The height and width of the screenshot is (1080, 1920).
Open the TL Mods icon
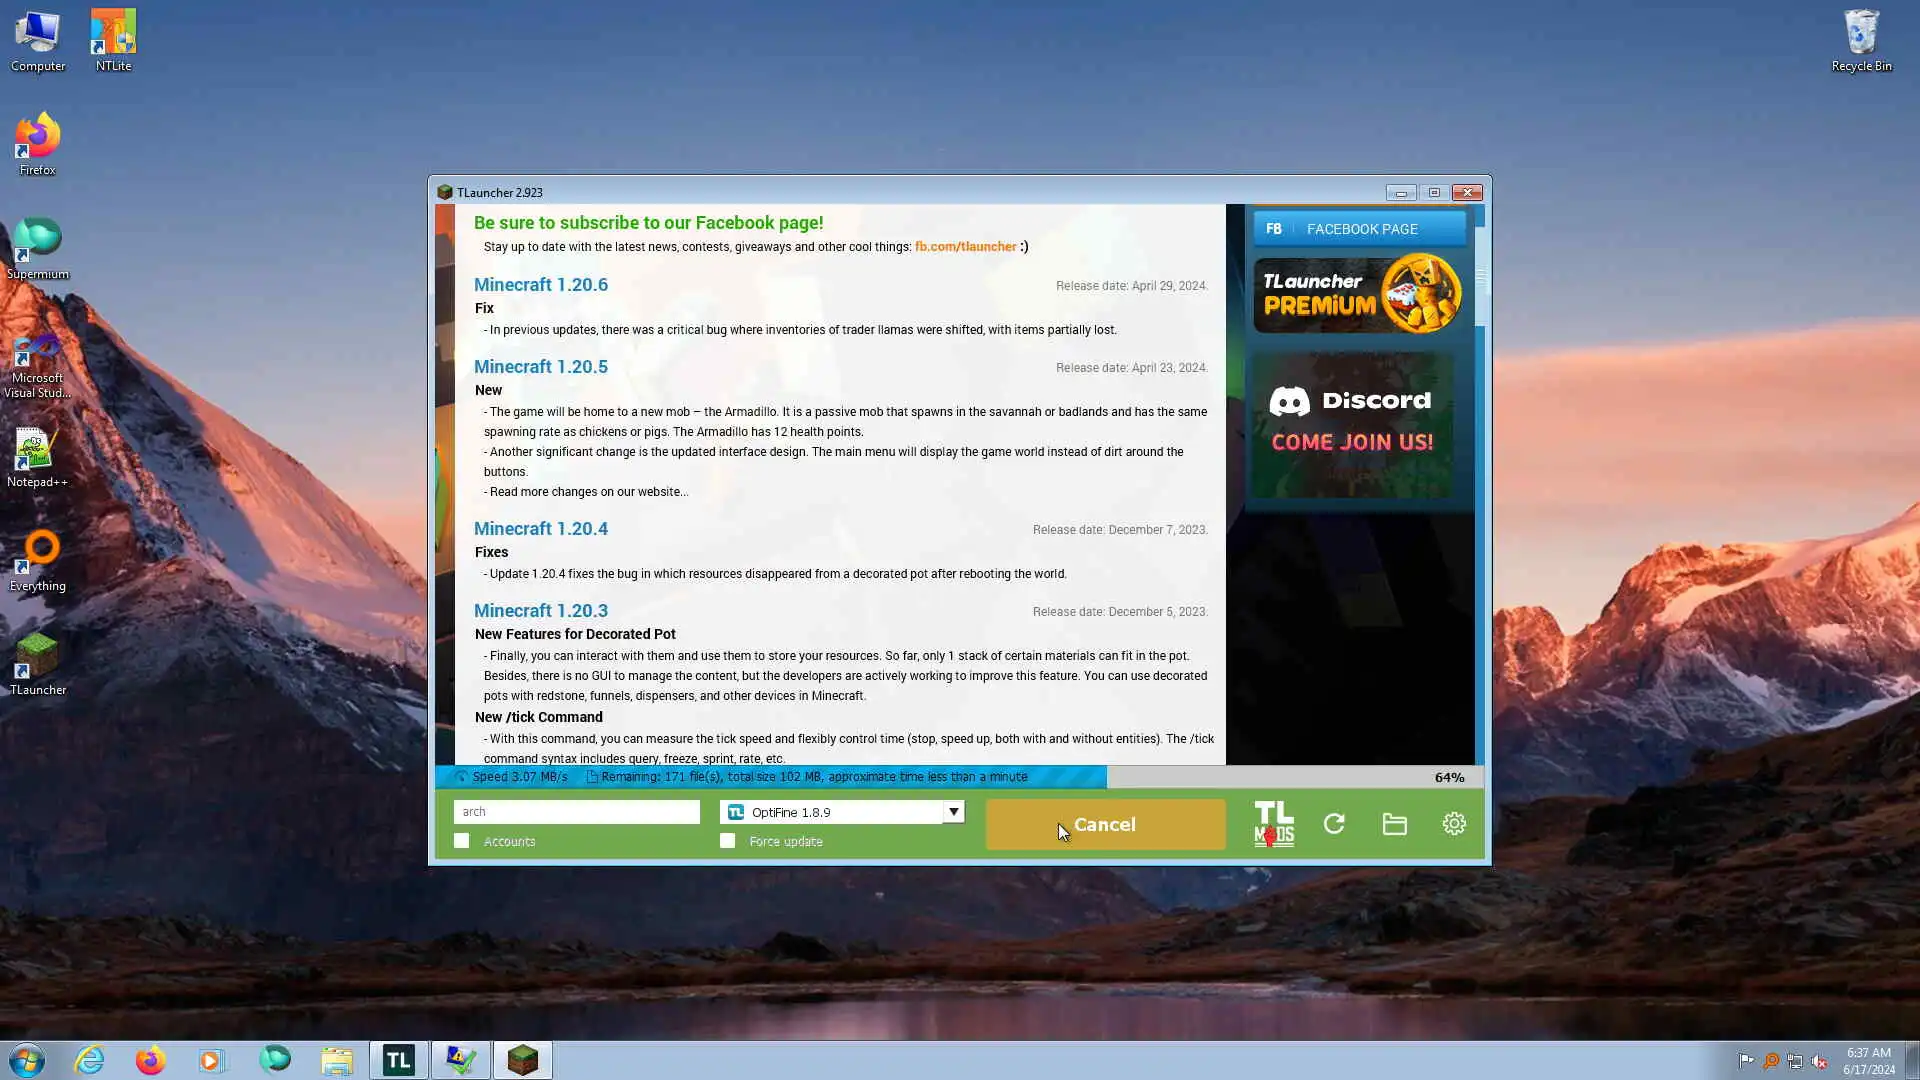tap(1273, 824)
